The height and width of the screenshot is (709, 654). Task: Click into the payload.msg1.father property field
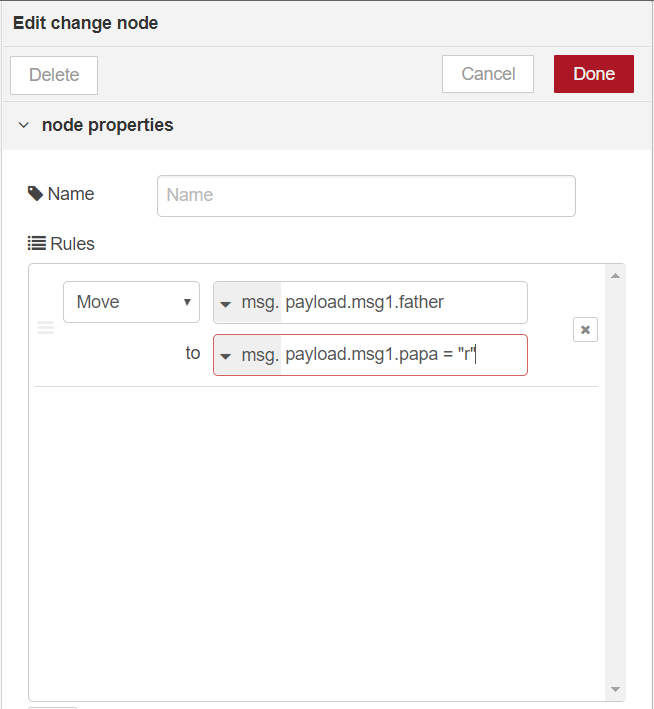pyautogui.click(x=403, y=303)
